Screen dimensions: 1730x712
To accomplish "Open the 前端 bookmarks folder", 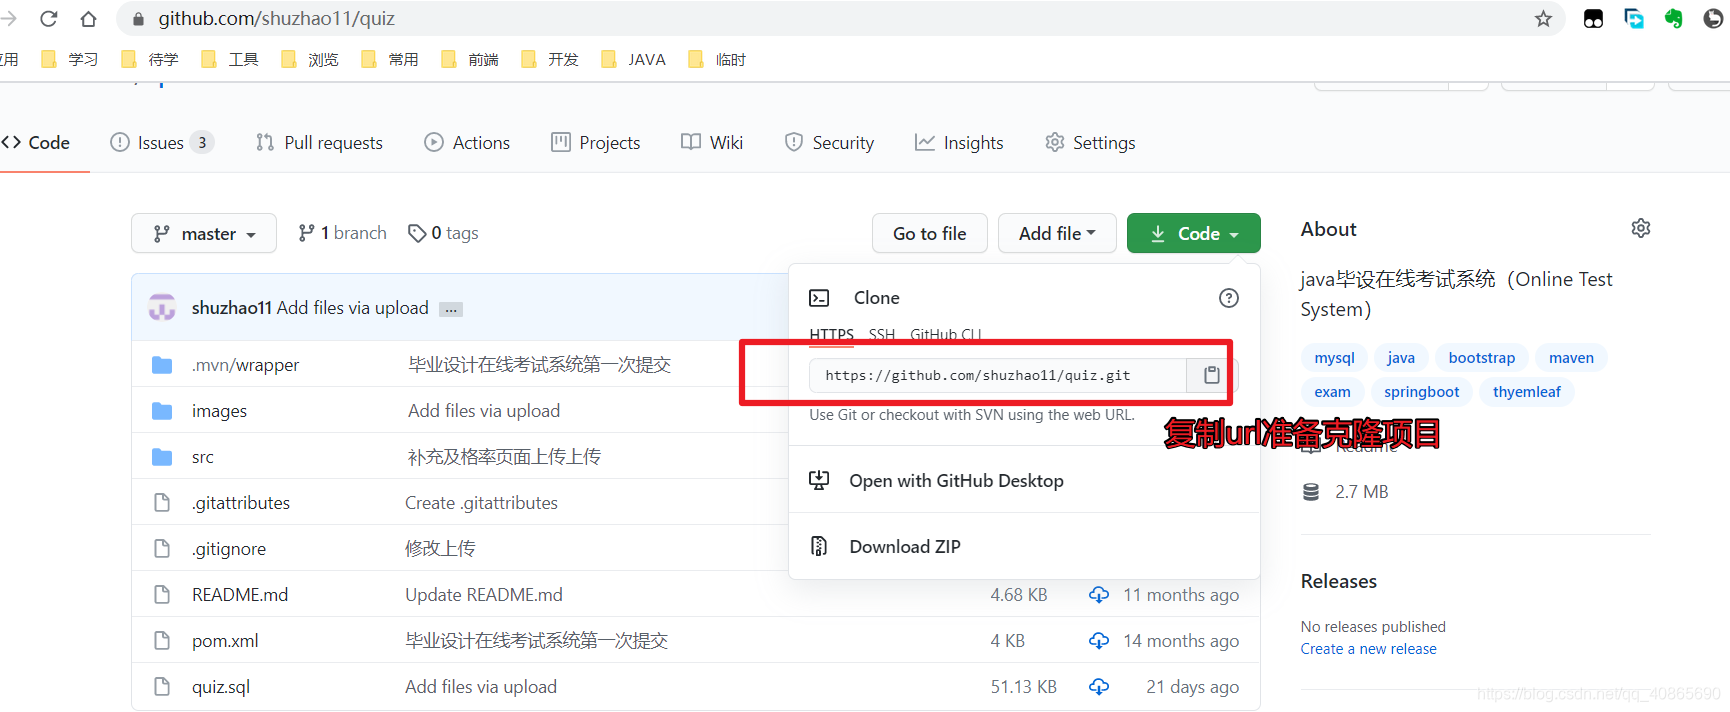I will (x=471, y=60).
